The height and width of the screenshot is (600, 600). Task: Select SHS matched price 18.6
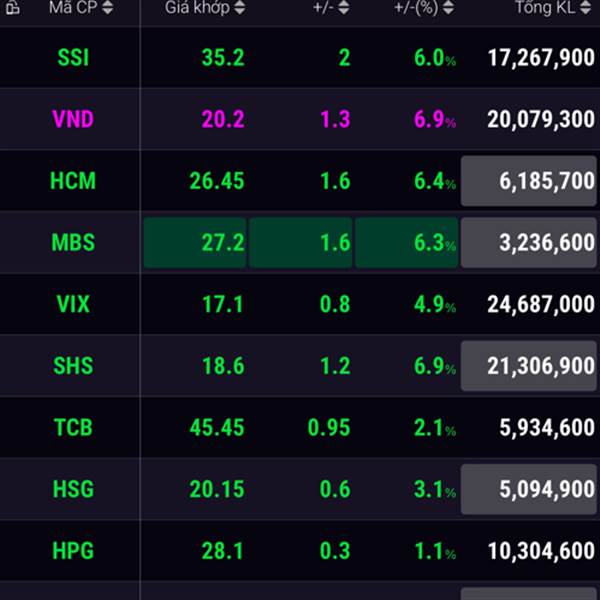click(223, 366)
